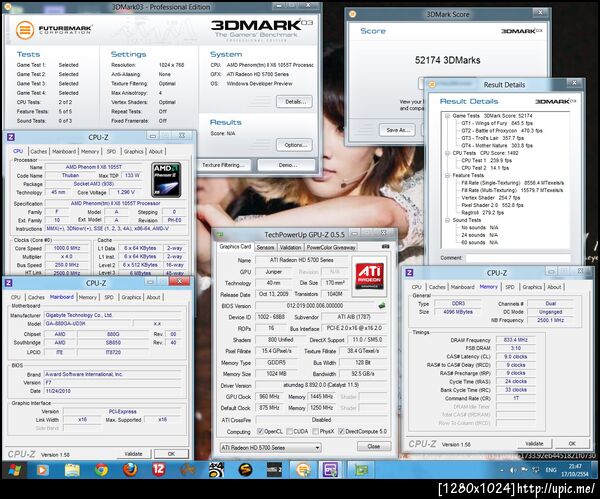Image resolution: width=600 pixels, height=499 pixels.
Task: Toggle the PhysX checkbox in GPU-Z
Action: point(315,431)
